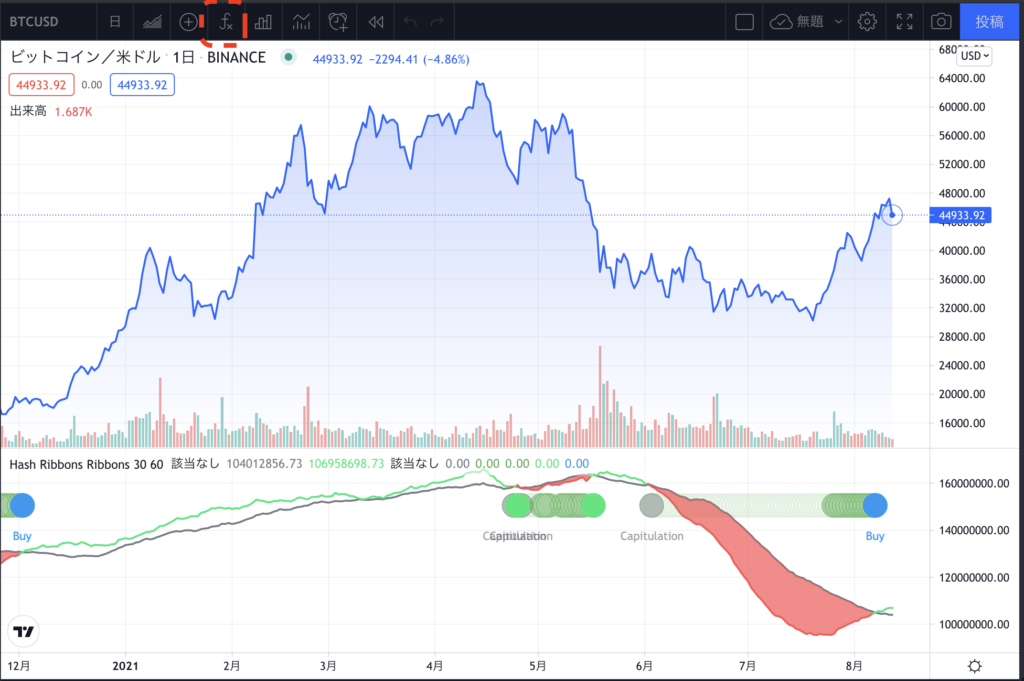The image size is (1024, 681).
Task: Start bar replay with the rewind icon
Action: (376, 22)
